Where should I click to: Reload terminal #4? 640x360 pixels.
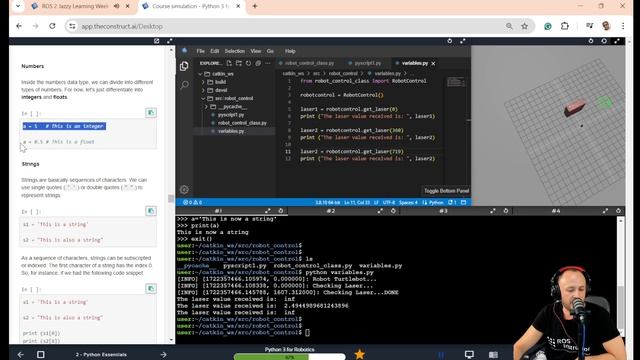(618, 211)
